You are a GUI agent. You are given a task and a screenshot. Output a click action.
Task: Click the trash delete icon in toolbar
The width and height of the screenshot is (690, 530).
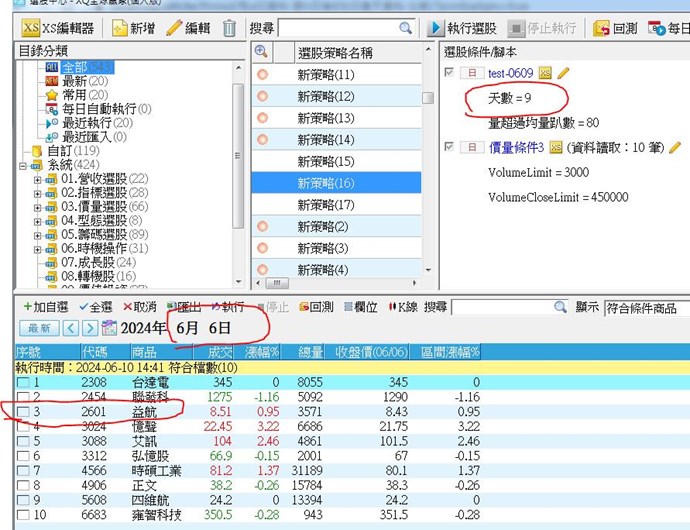tap(230, 28)
